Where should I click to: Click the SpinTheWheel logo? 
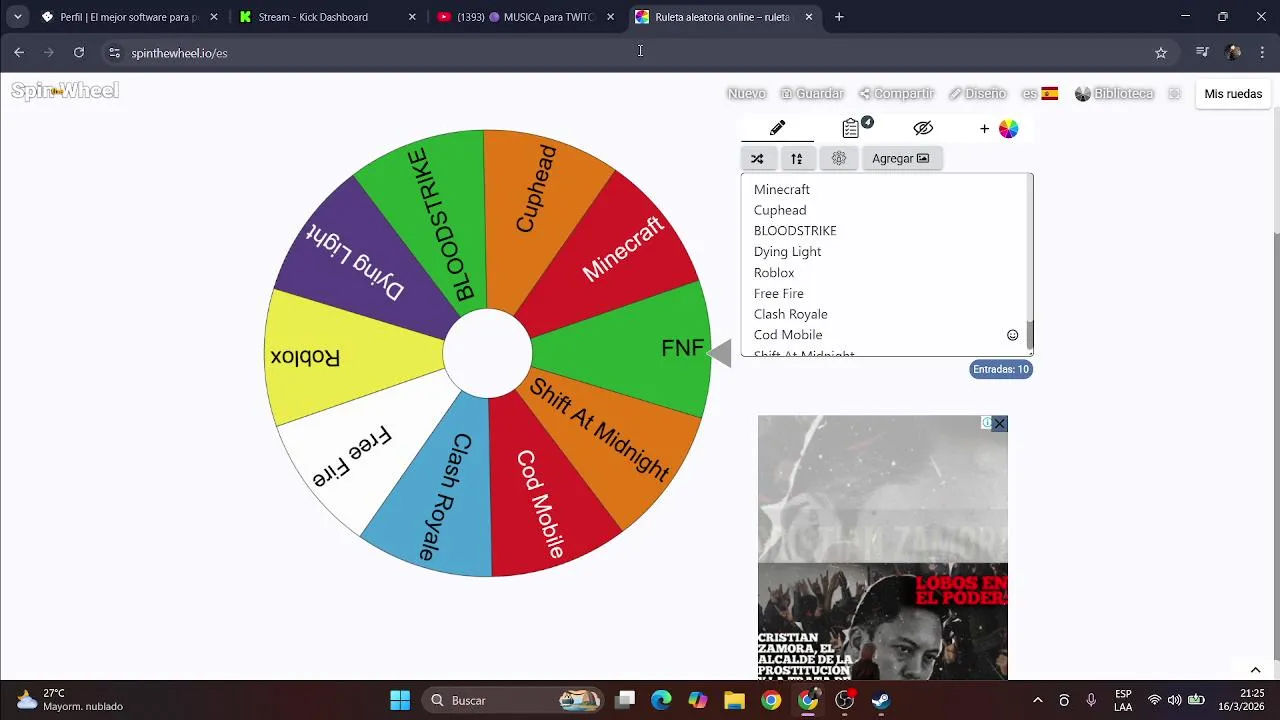point(65,91)
